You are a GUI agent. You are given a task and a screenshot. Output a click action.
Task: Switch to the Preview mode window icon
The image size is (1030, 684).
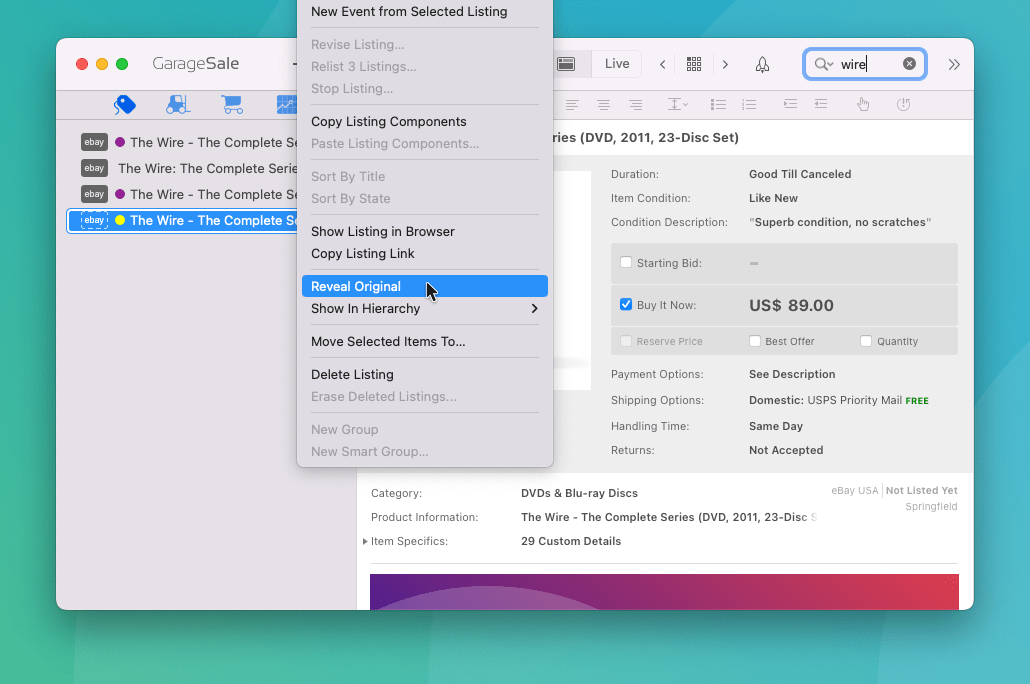point(566,64)
